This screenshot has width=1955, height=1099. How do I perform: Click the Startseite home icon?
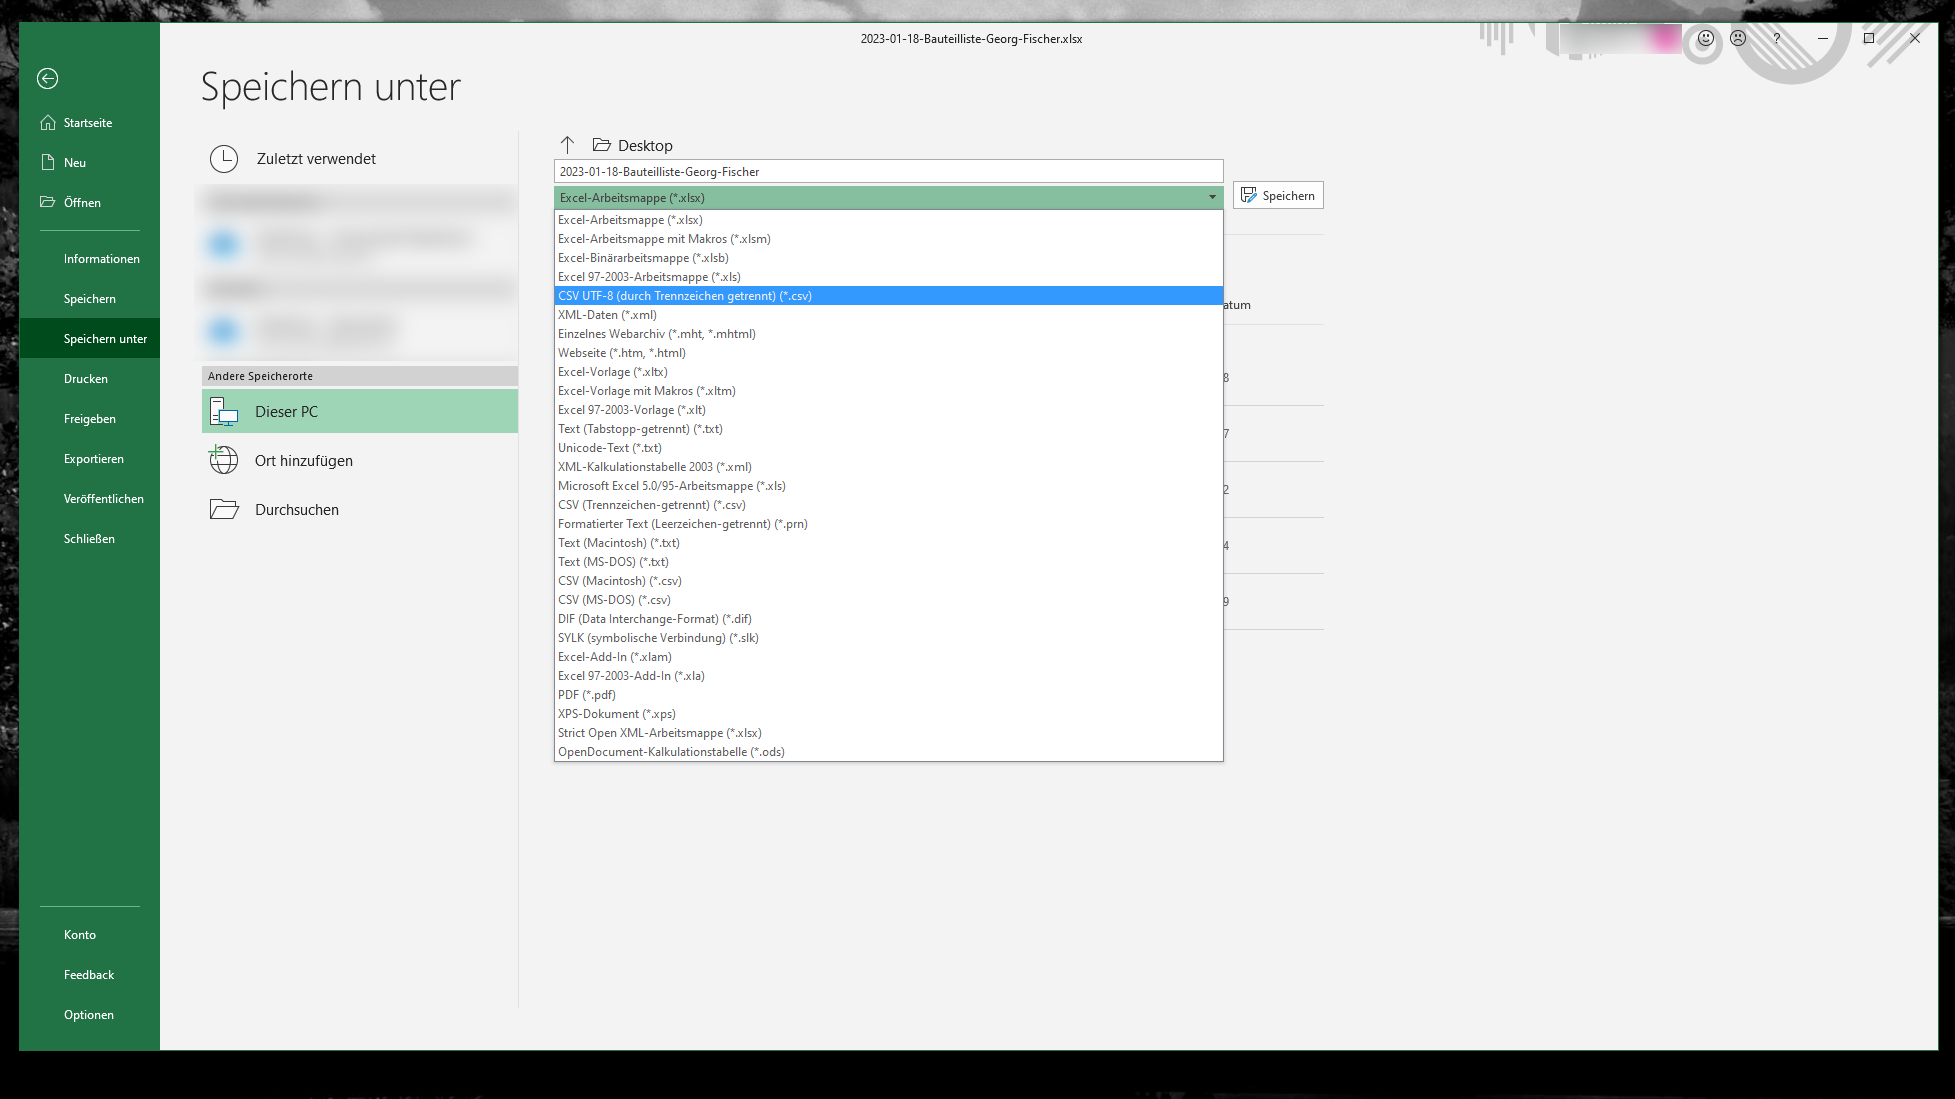point(47,122)
